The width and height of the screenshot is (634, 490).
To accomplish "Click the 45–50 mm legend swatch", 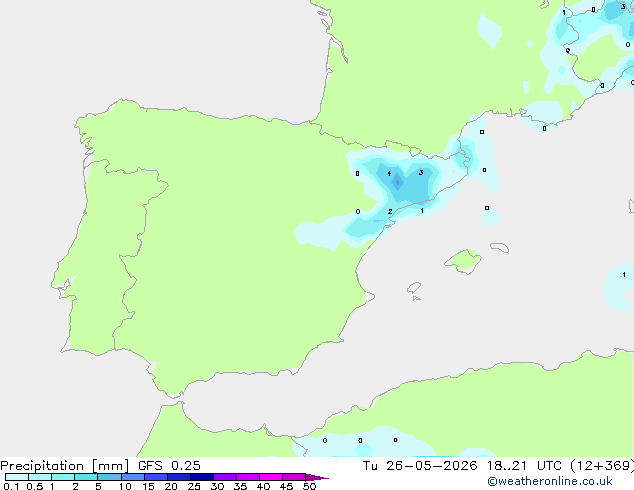I will tap(294, 477).
